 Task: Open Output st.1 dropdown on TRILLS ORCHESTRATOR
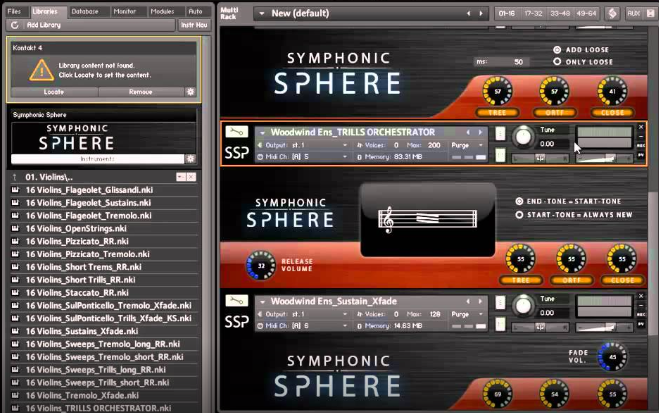click(x=345, y=145)
